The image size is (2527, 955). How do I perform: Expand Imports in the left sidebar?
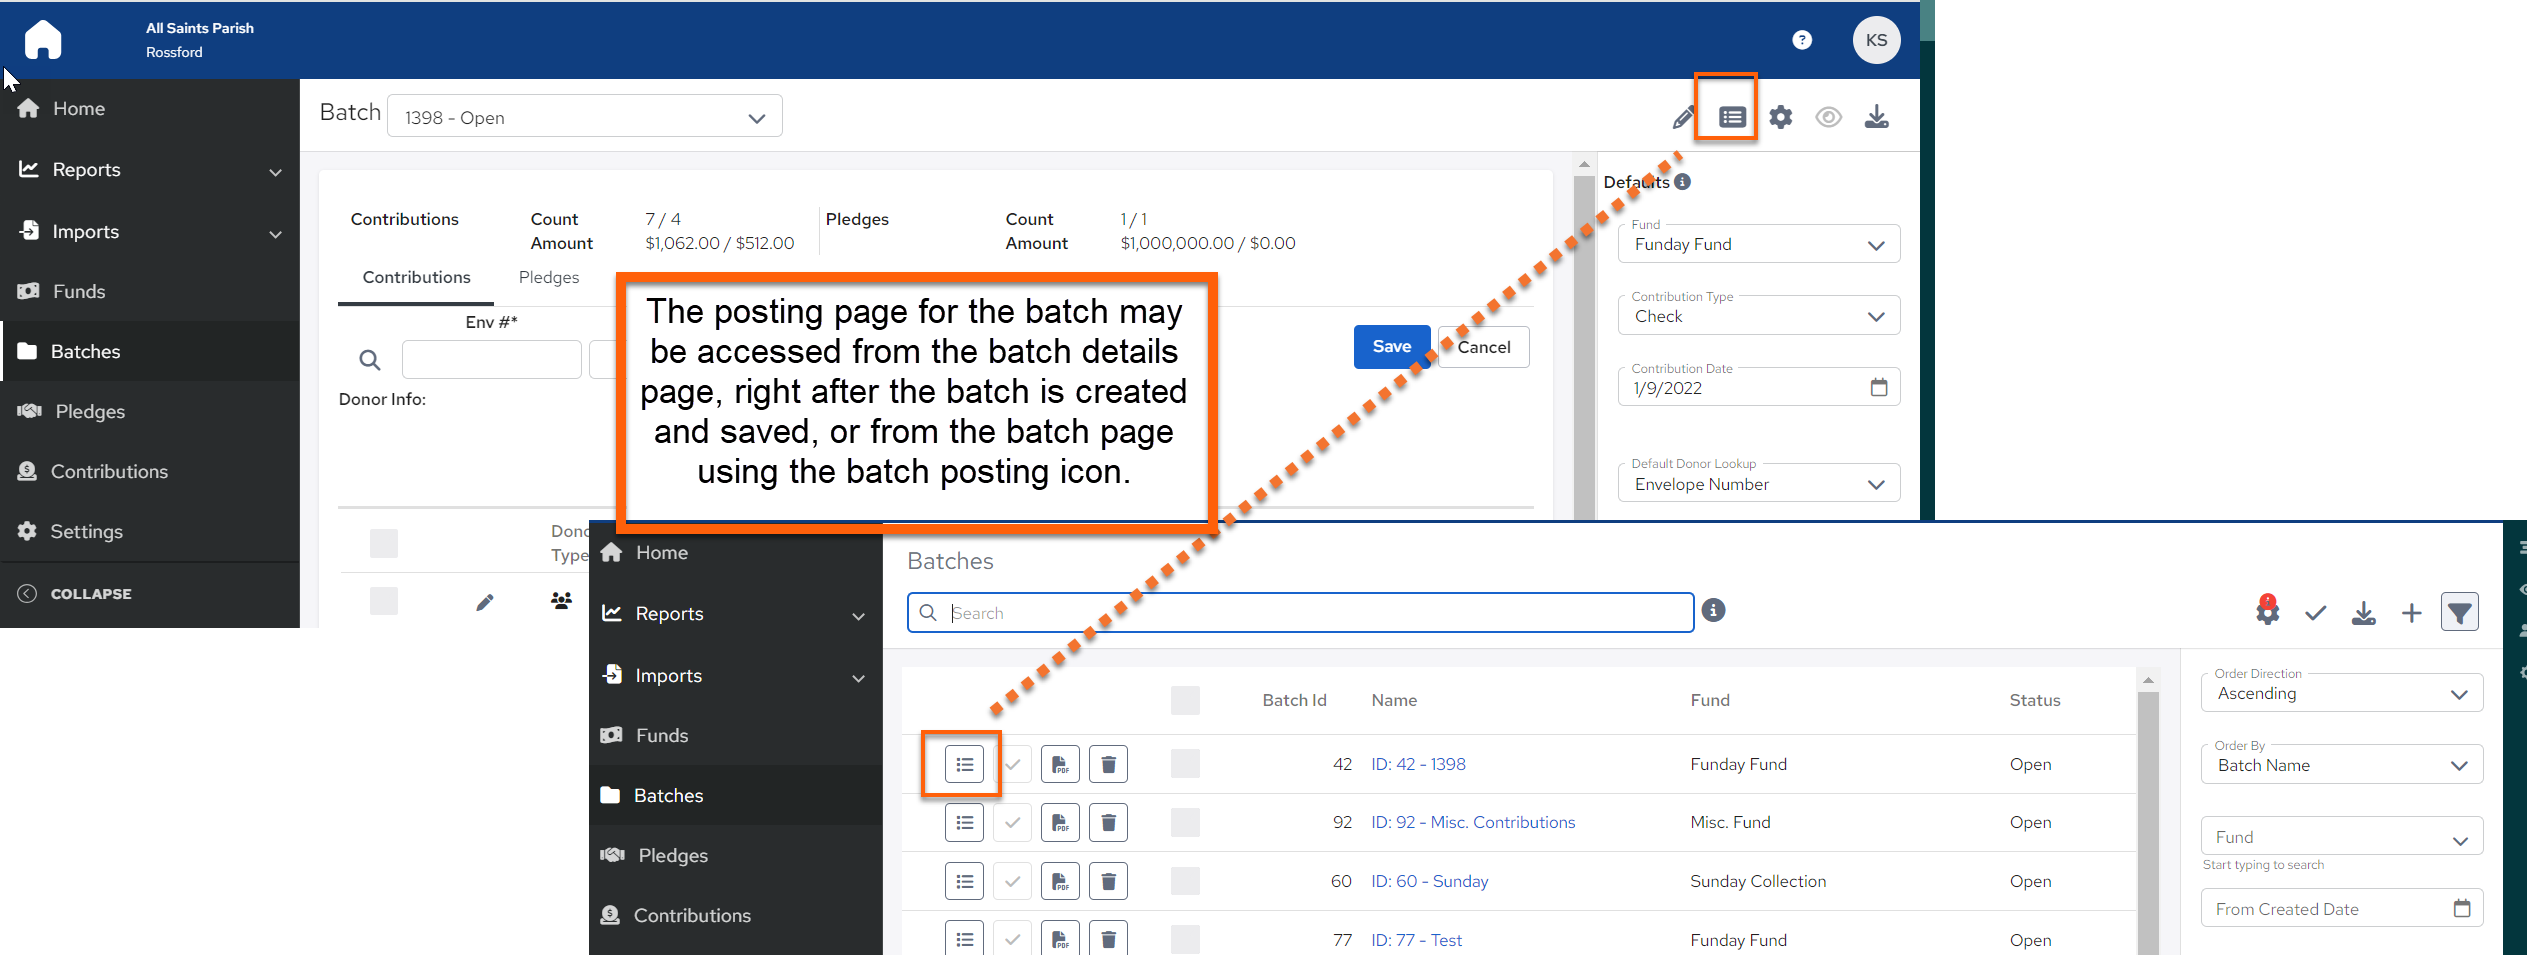150,231
